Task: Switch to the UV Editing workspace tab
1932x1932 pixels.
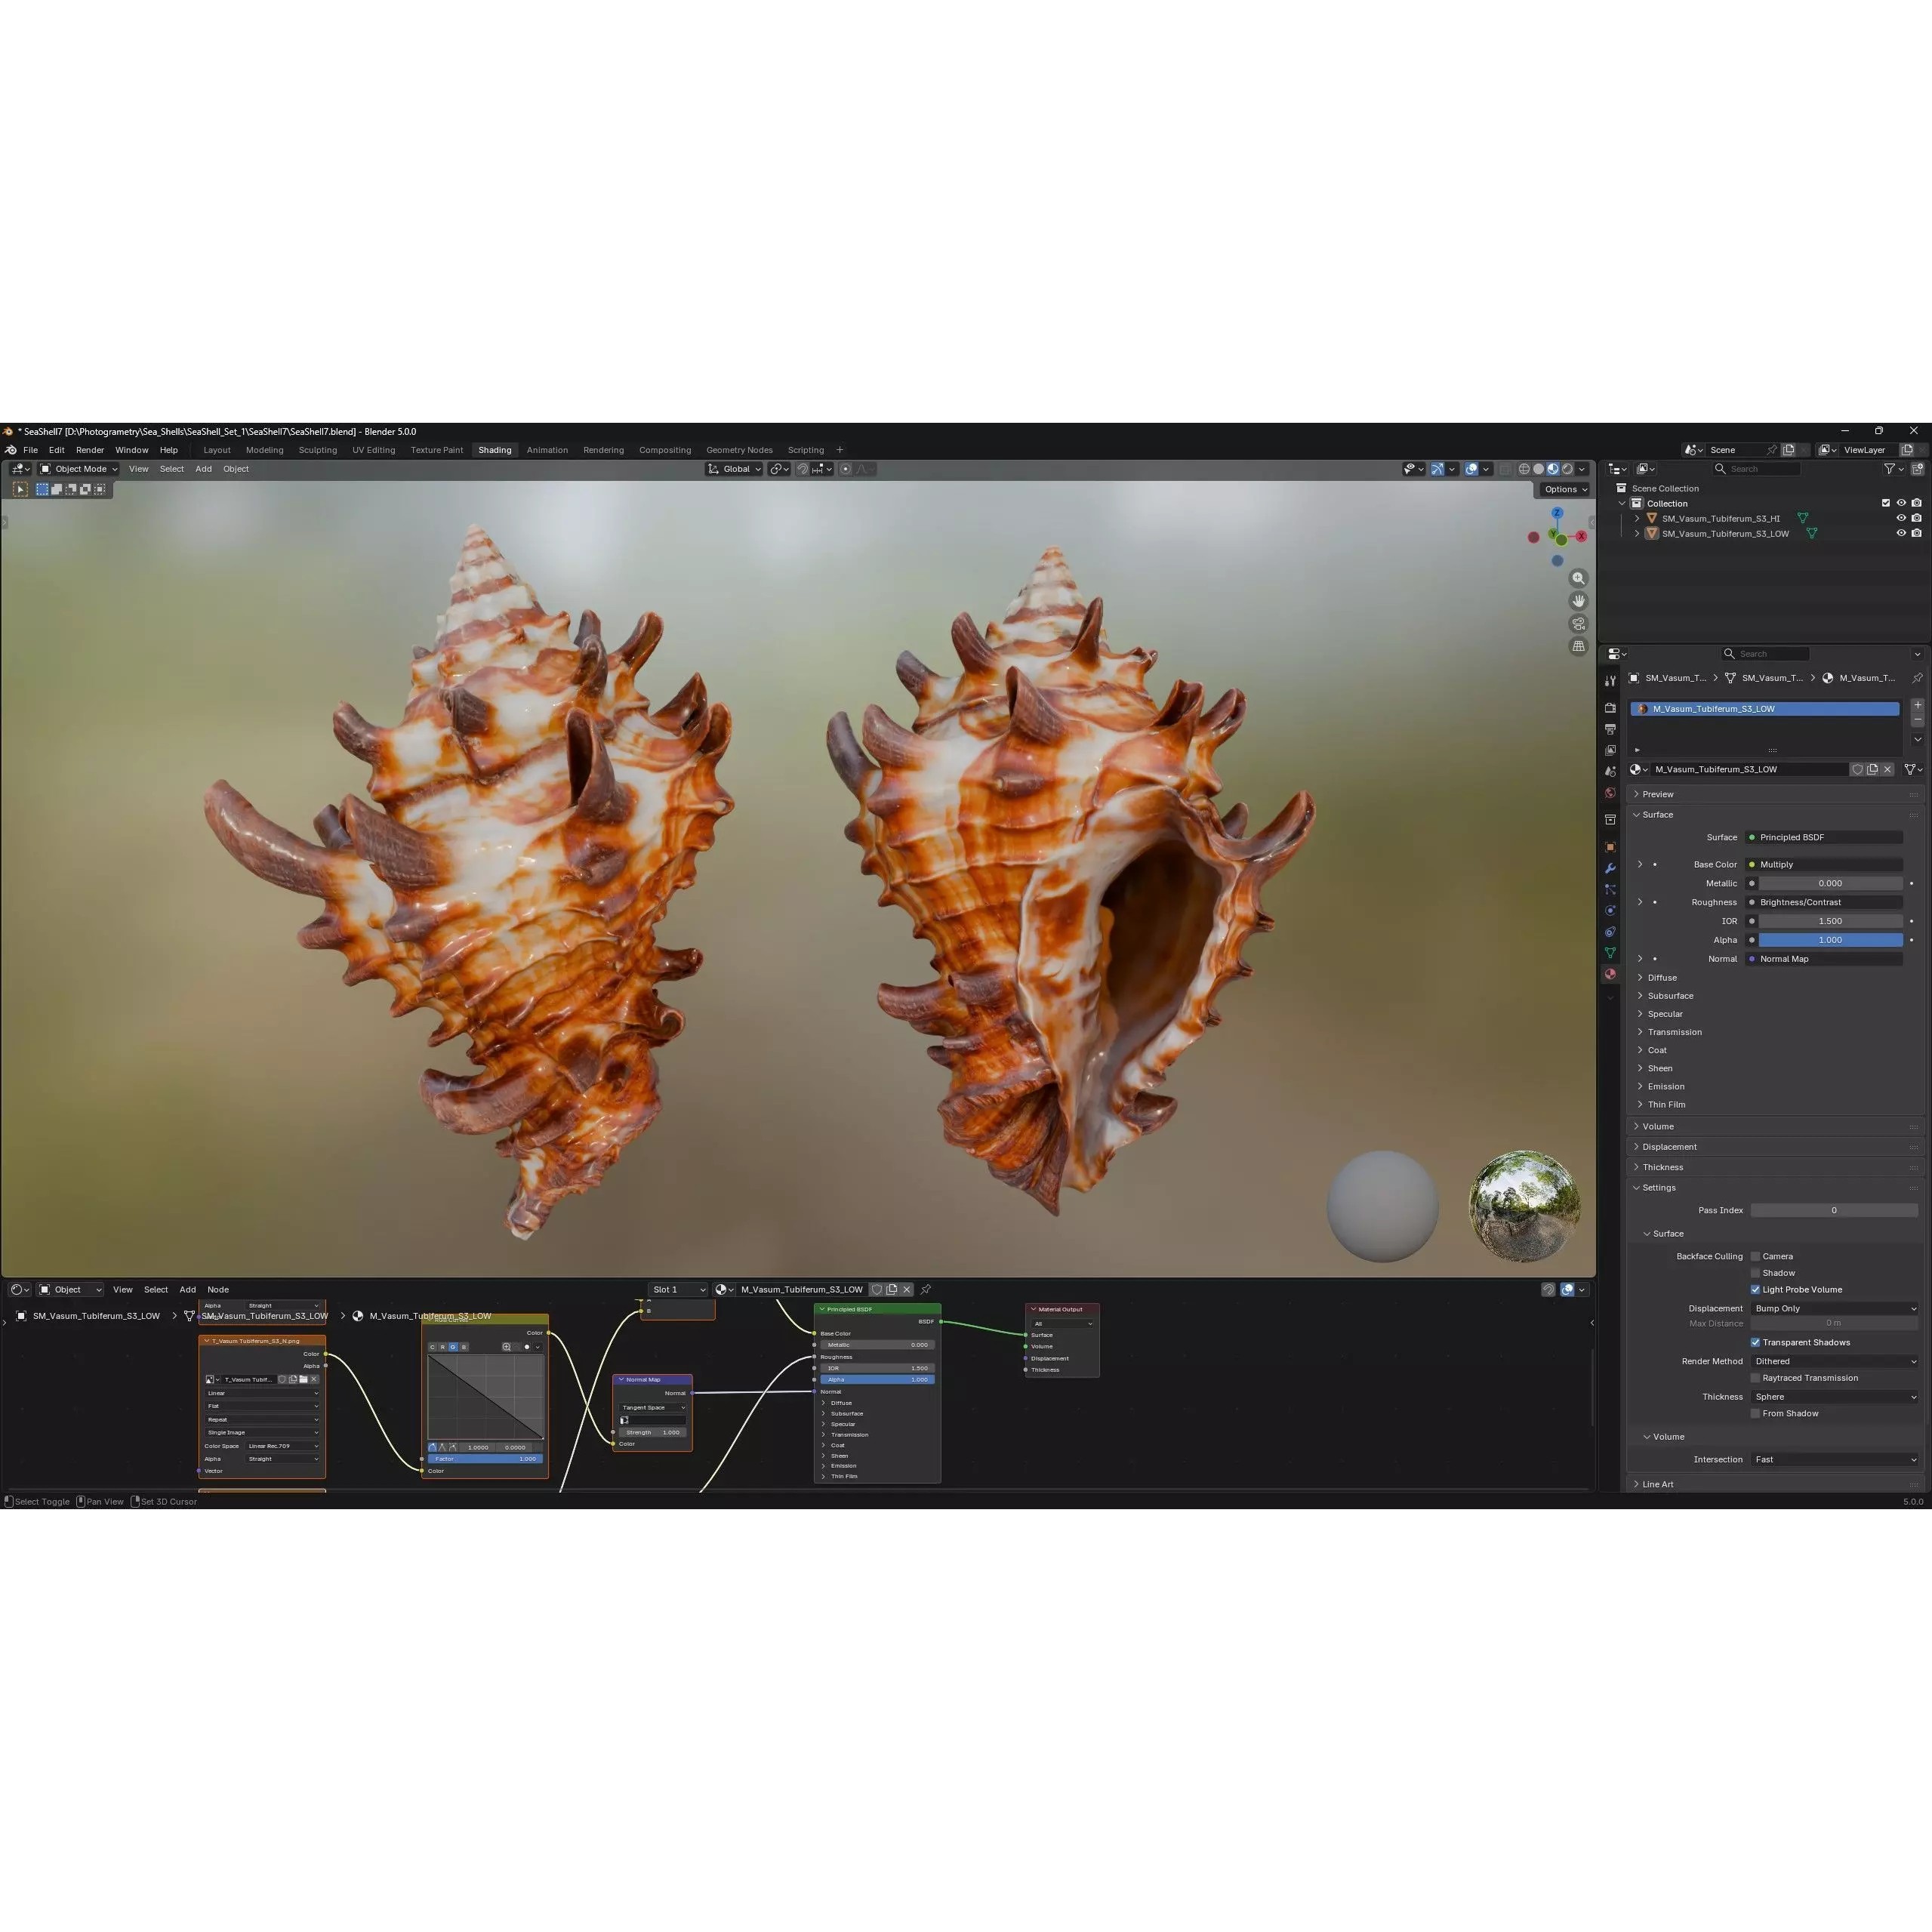Action: click(373, 450)
